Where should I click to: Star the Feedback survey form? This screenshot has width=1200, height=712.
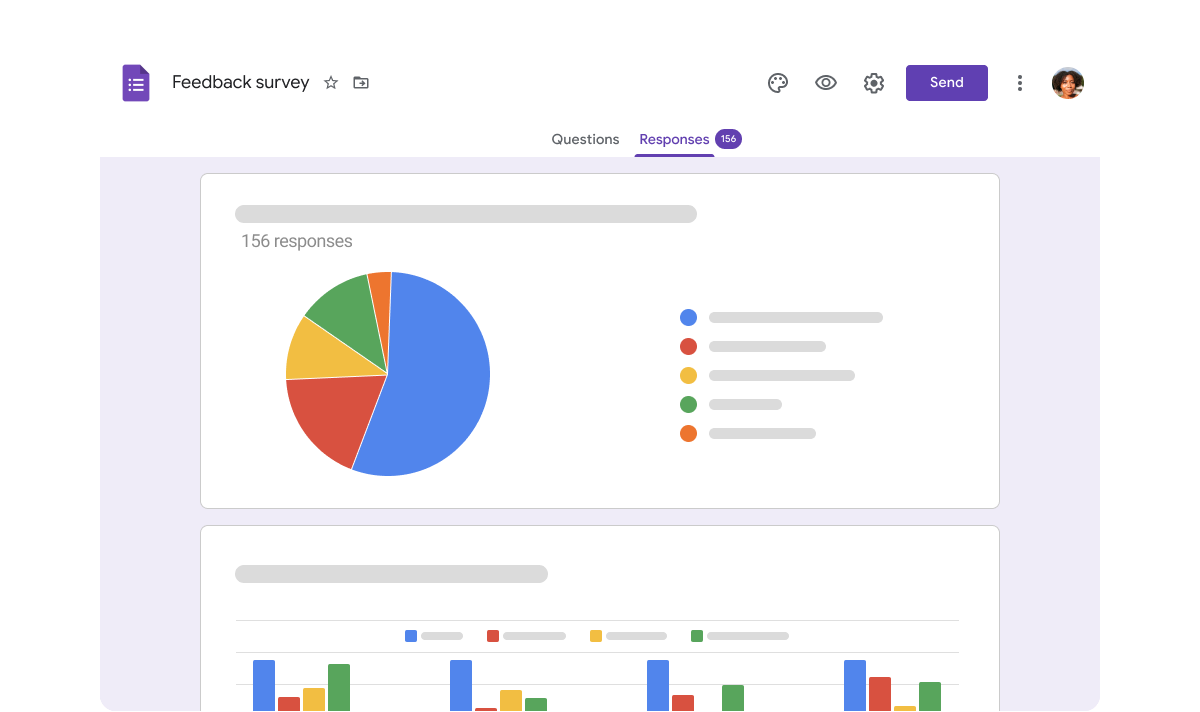[x=331, y=83]
